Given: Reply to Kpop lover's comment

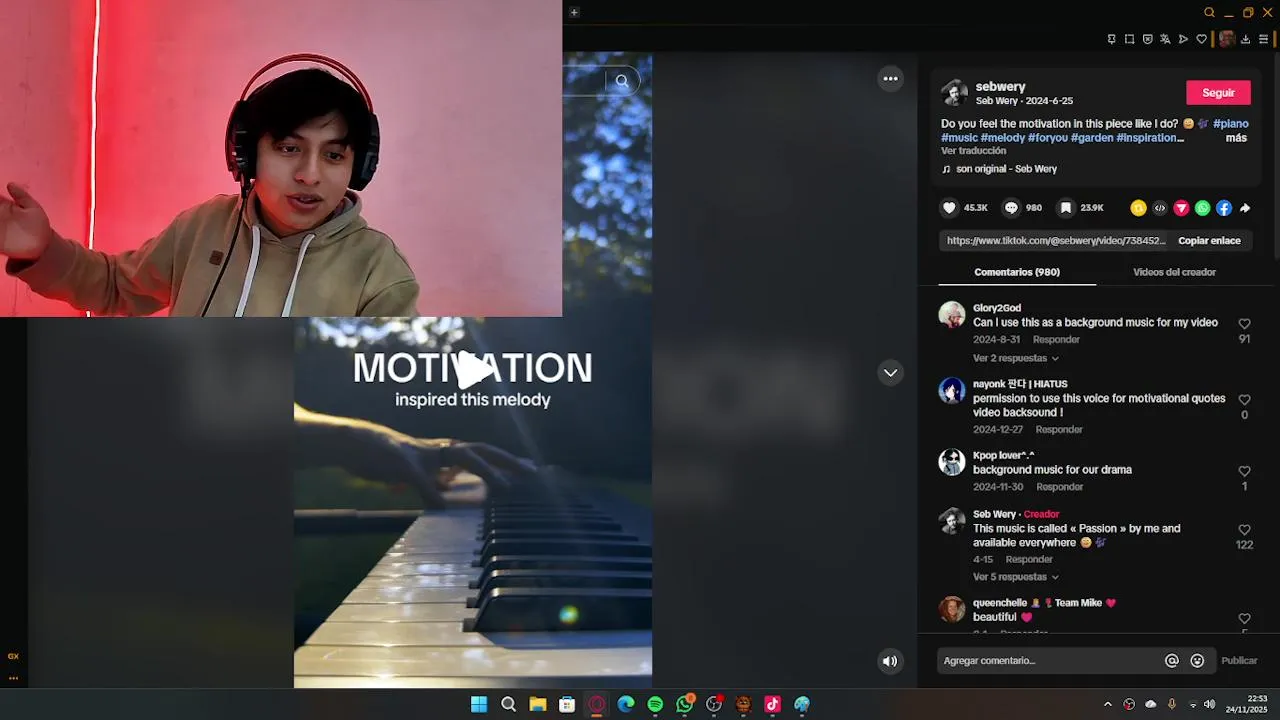Looking at the screenshot, I should coord(1060,487).
